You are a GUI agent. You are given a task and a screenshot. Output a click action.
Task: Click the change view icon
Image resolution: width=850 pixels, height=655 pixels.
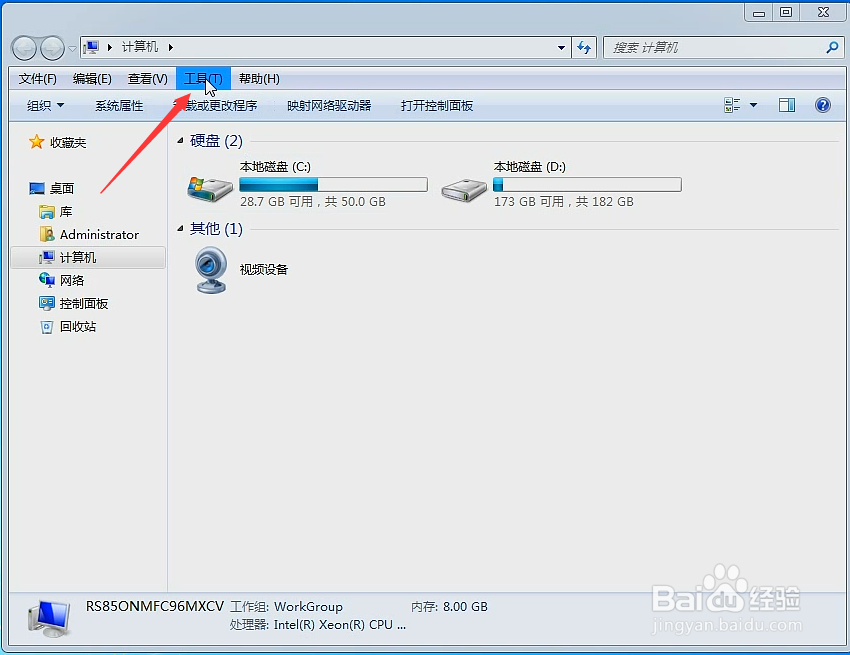[x=732, y=105]
